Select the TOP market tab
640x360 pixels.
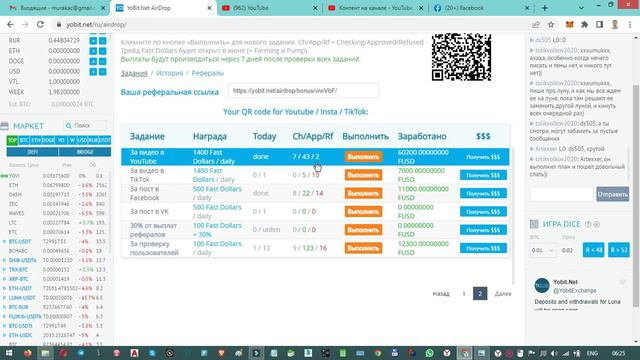[x=12, y=140]
